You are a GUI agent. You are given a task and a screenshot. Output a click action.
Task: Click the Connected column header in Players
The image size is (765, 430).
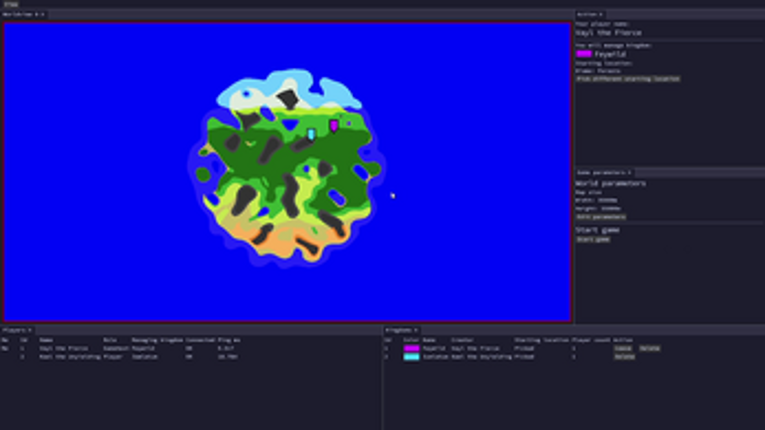(x=200, y=340)
